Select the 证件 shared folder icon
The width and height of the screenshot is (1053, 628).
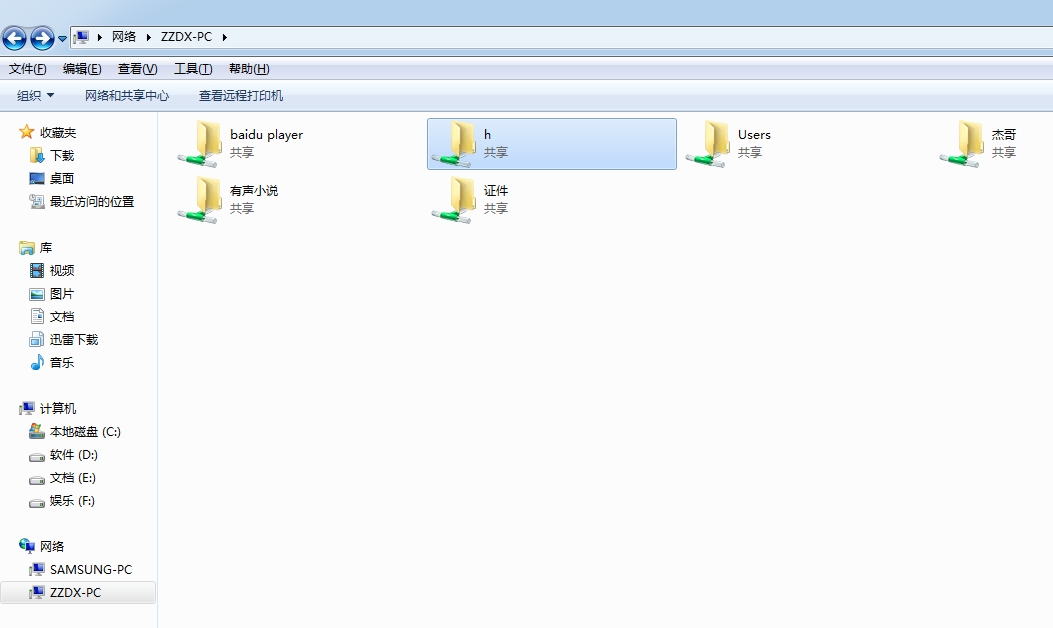coord(454,199)
